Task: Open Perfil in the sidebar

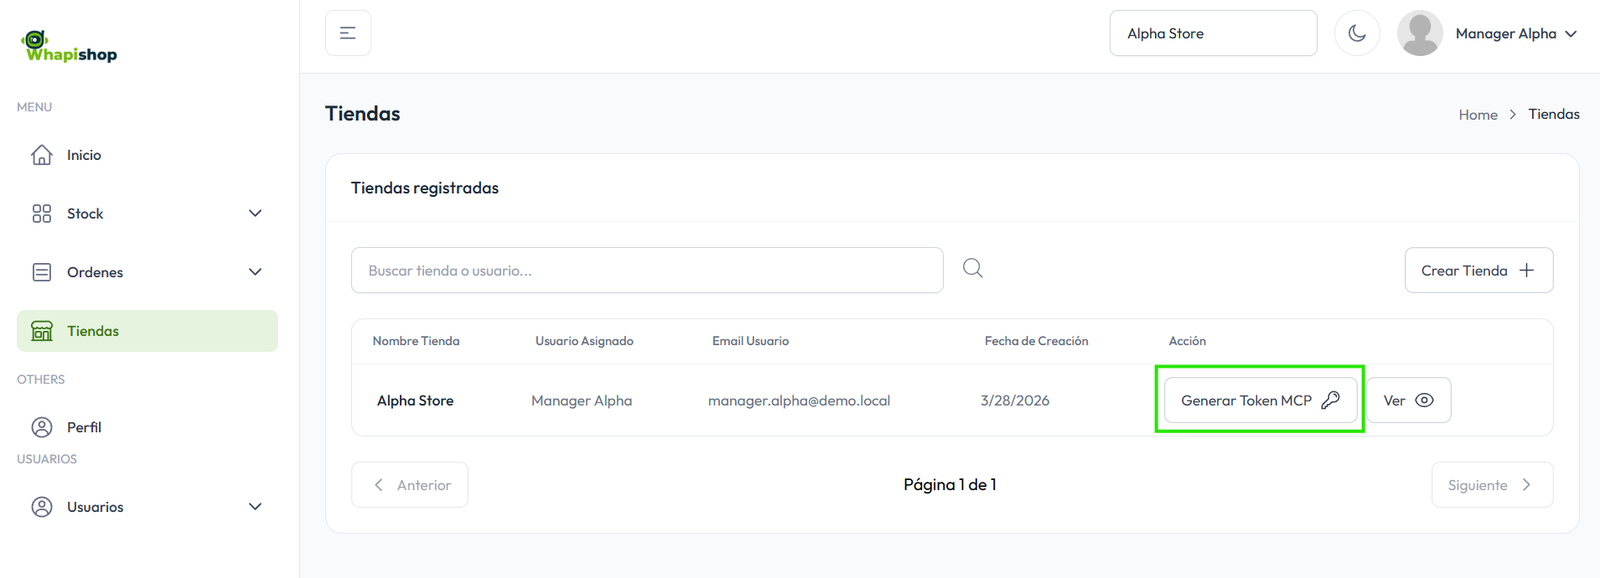Action: pos(84,427)
